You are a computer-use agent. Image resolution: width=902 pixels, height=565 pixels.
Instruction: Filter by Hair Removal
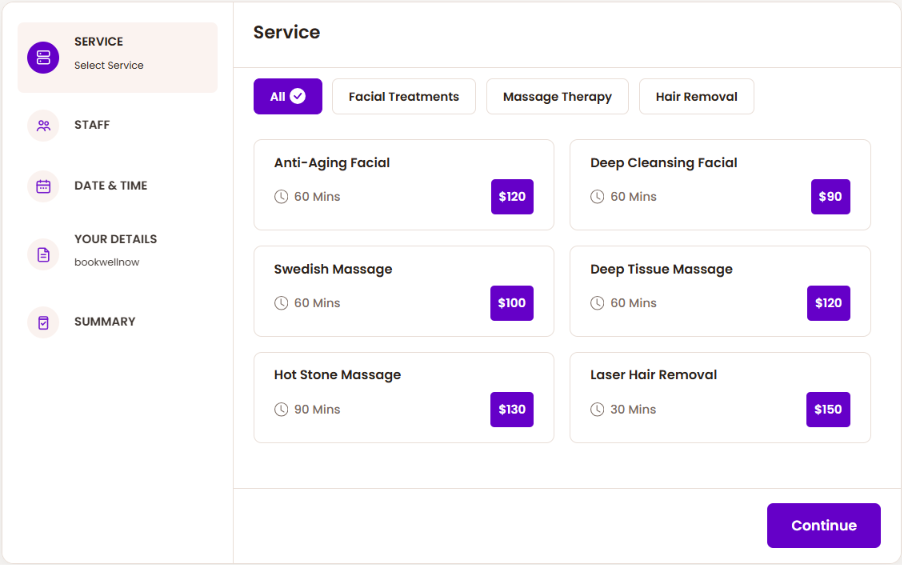[697, 96]
